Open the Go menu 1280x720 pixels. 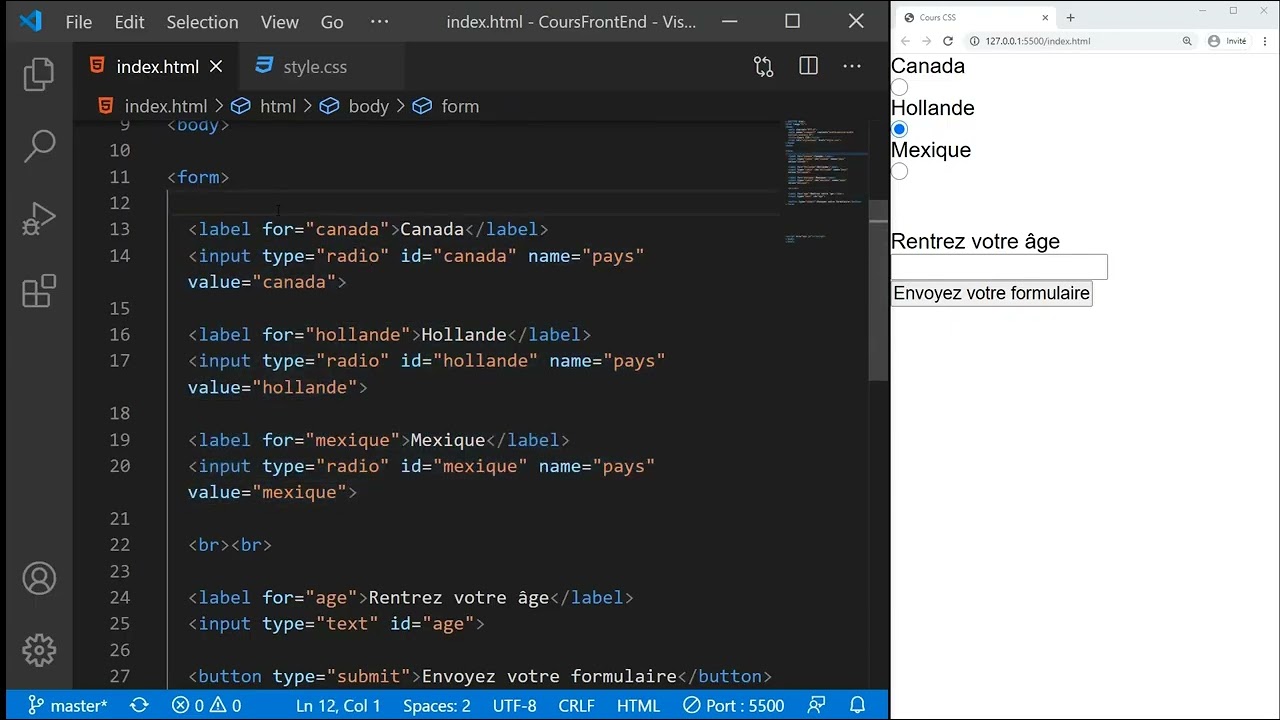click(332, 21)
